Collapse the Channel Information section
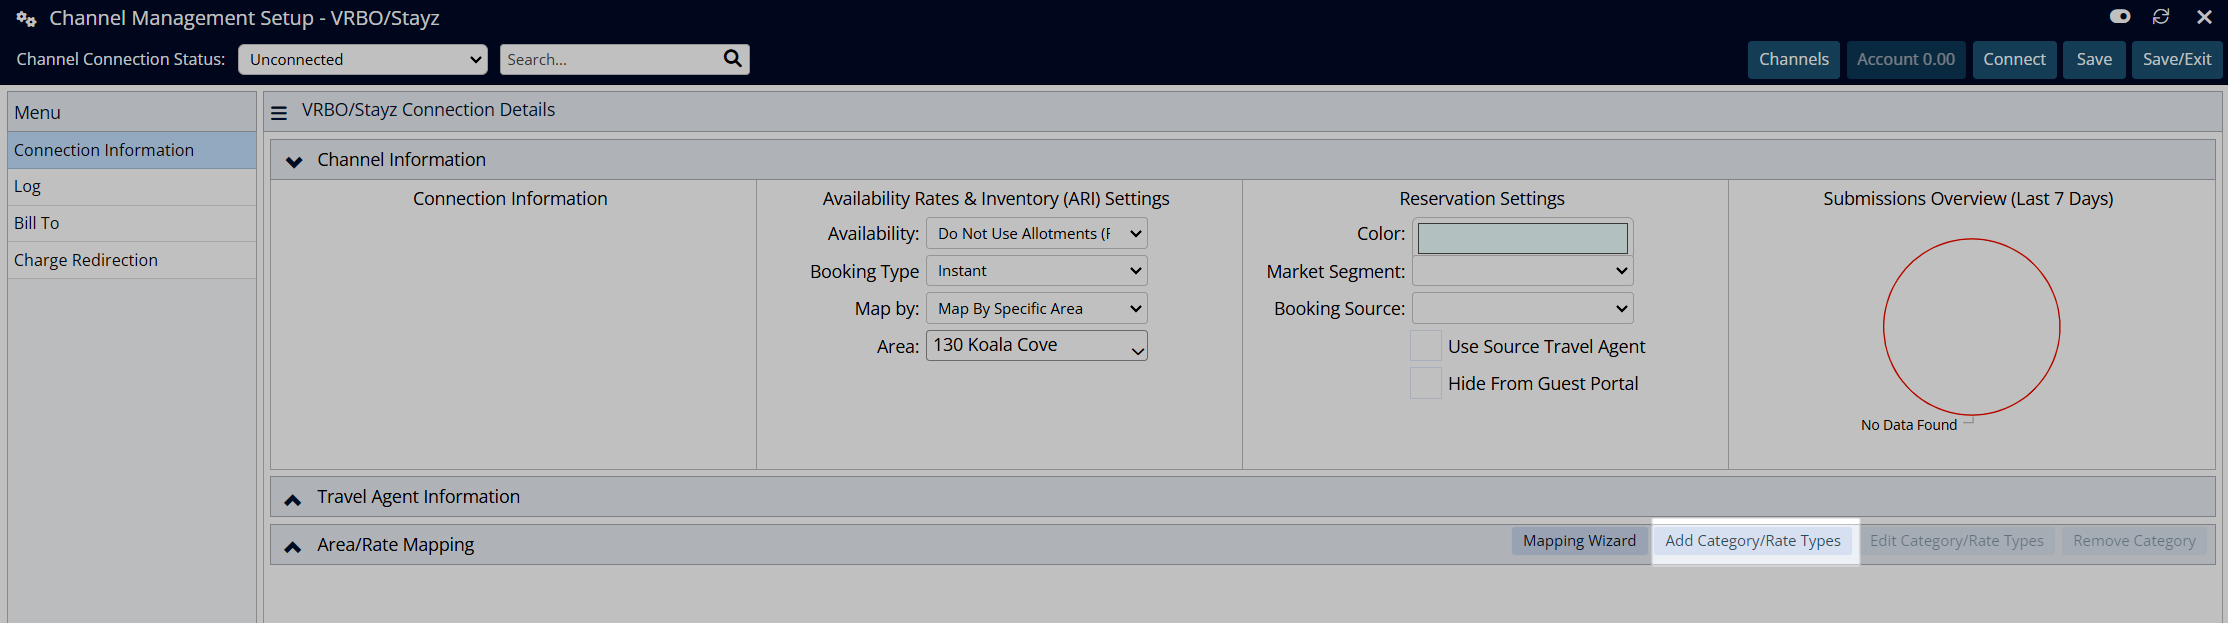 [x=294, y=161]
